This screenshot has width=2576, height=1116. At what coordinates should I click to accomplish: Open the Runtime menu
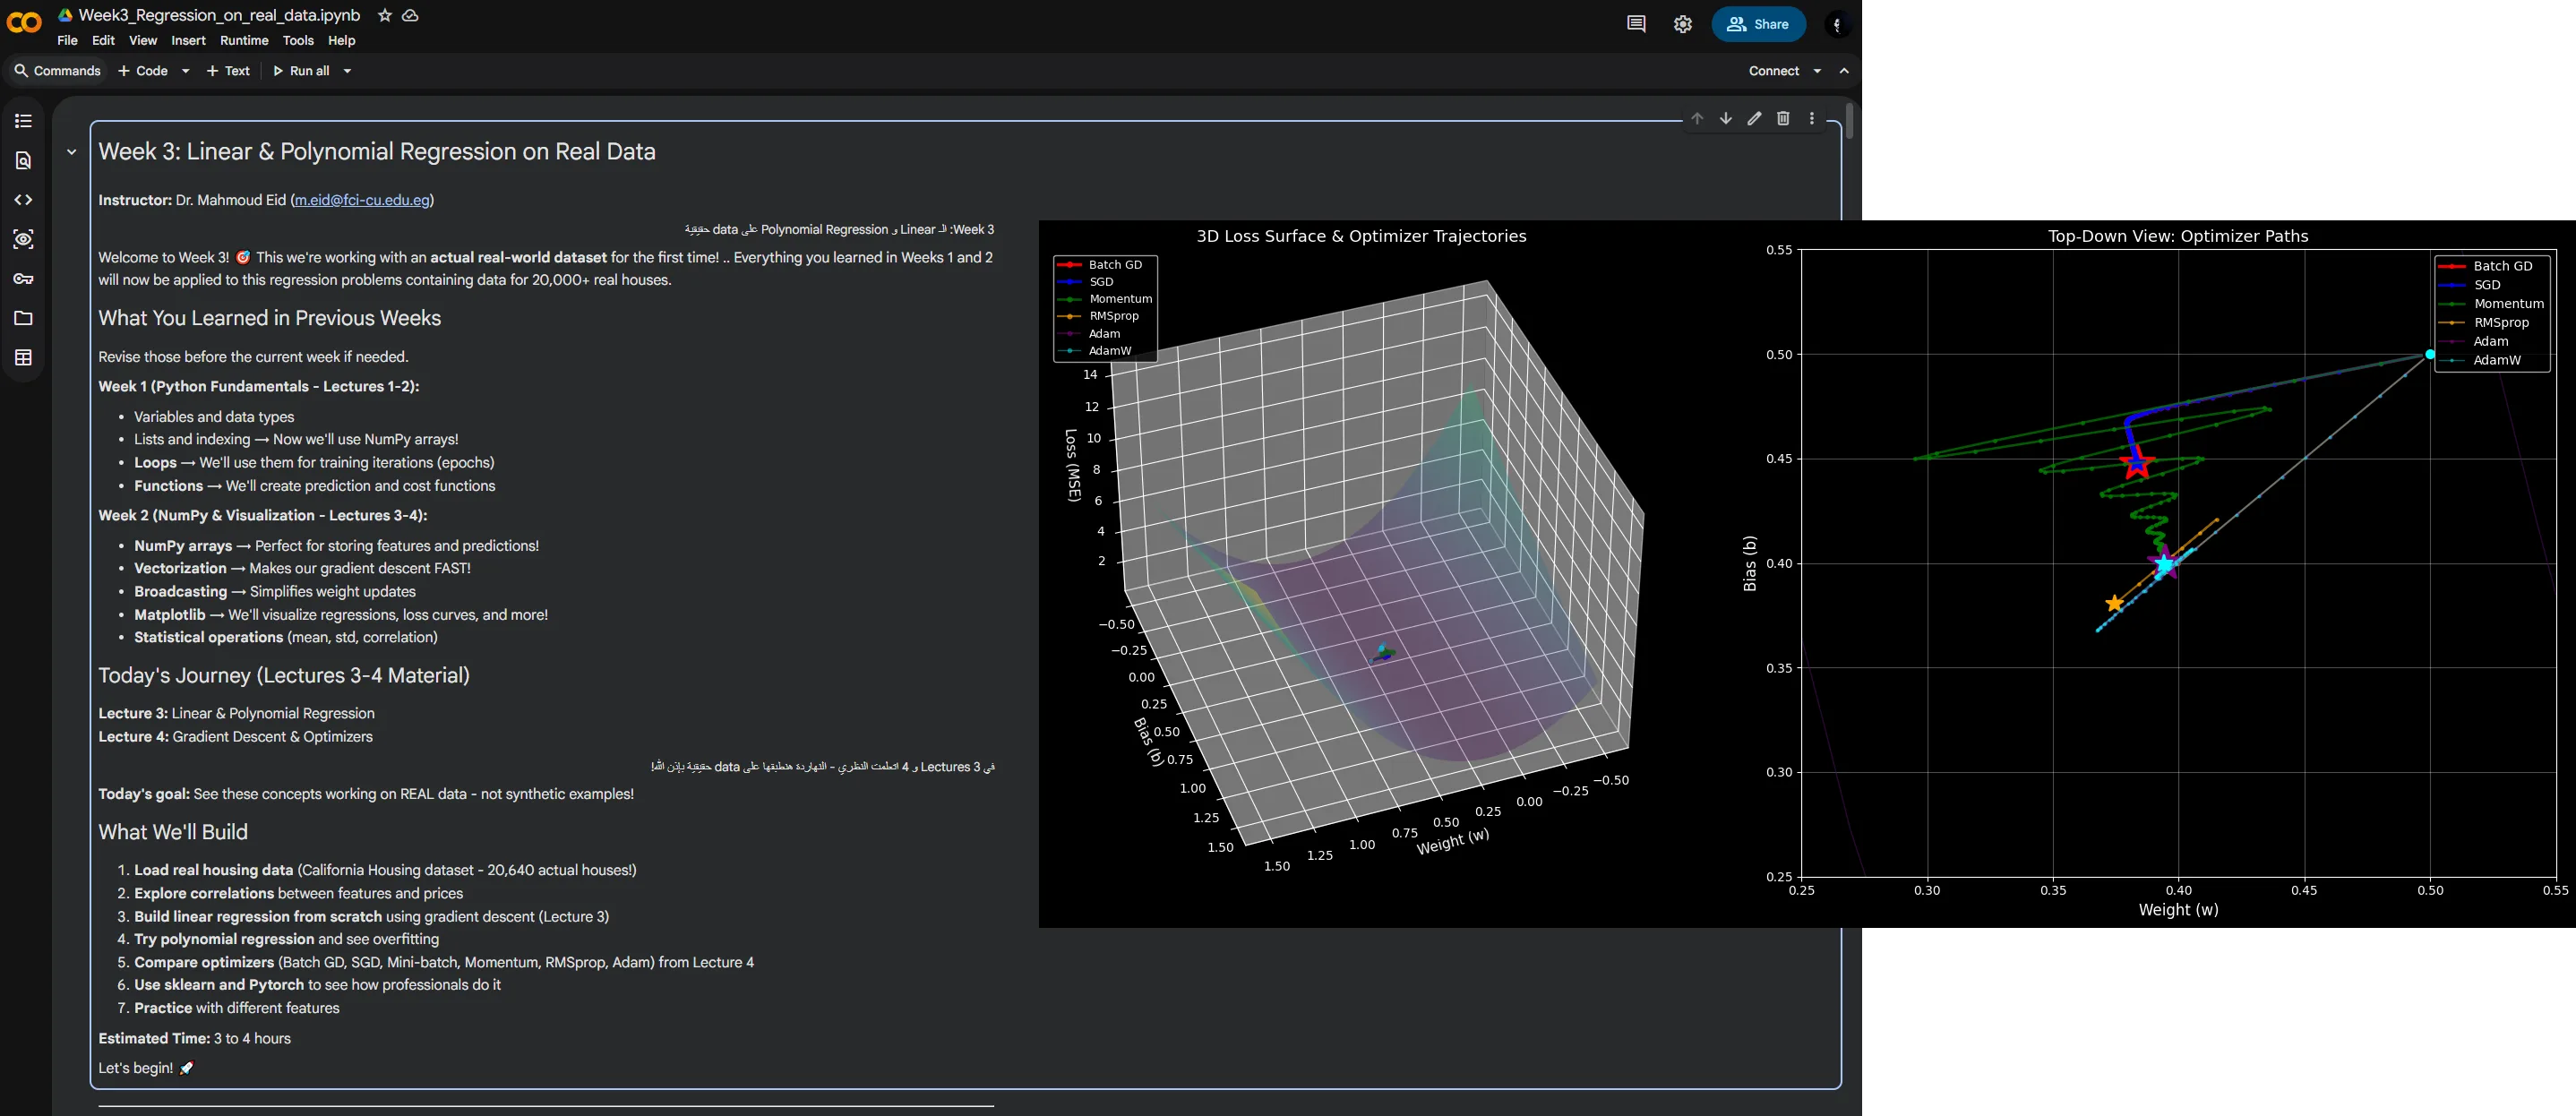[x=244, y=41]
